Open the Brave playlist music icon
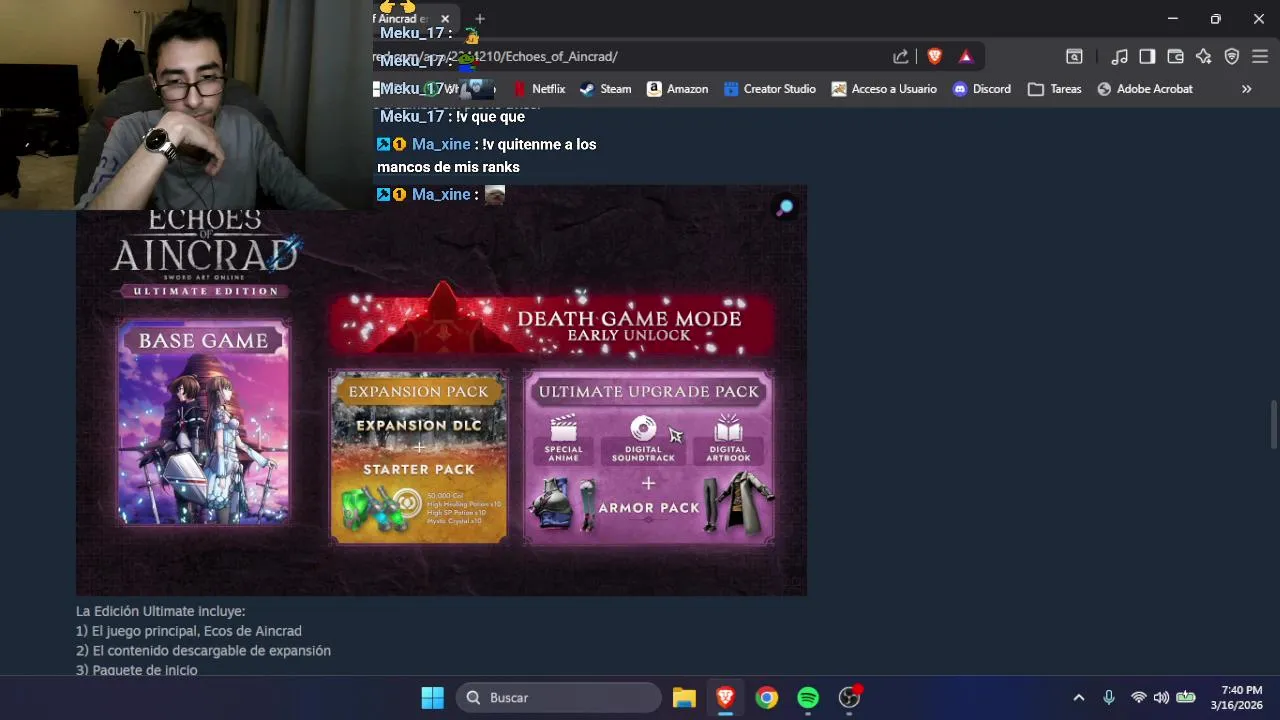Image resolution: width=1280 pixels, height=720 pixels. 1120,57
